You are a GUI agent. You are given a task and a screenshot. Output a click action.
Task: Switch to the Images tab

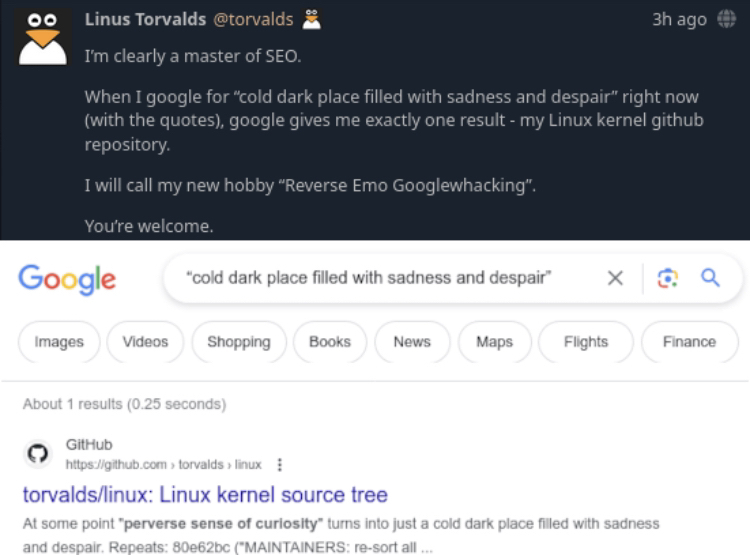pyautogui.click(x=59, y=342)
